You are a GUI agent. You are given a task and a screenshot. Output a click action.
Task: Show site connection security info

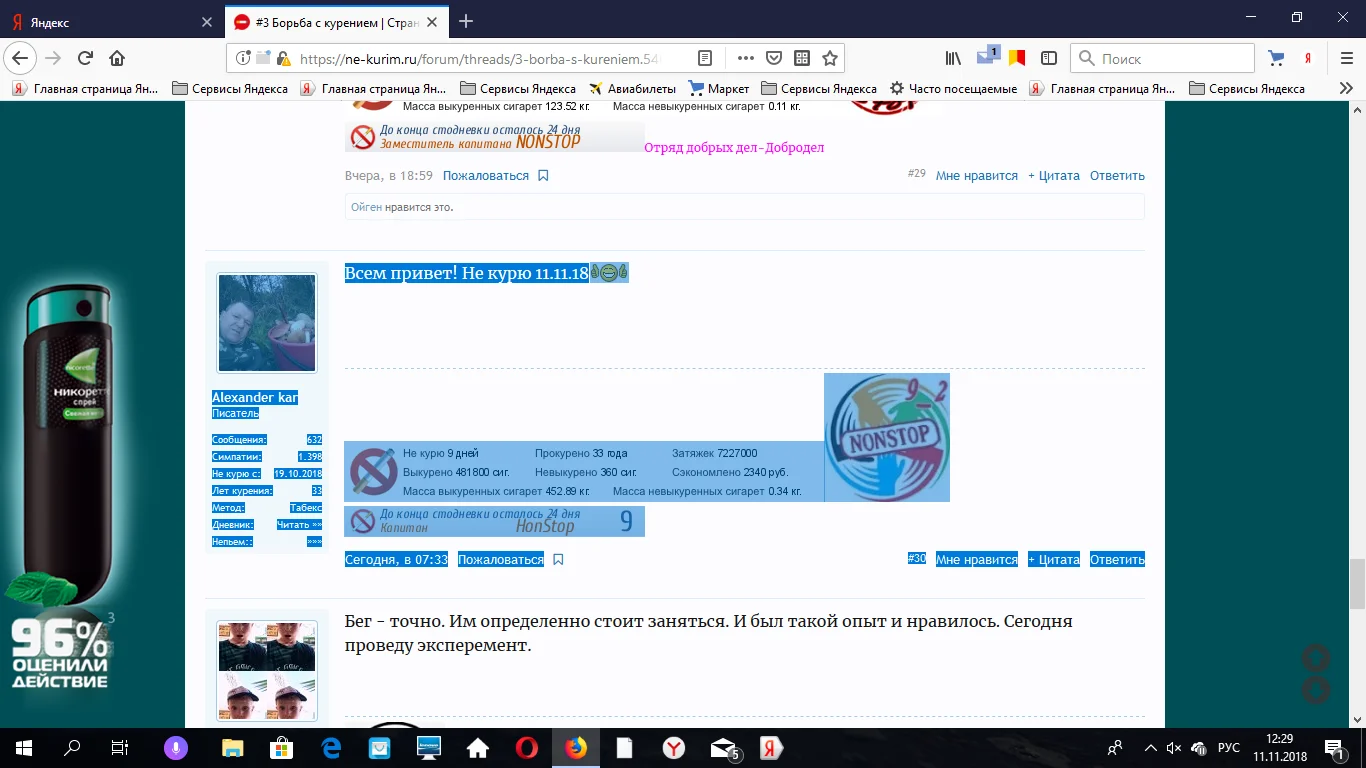pyautogui.click(x=242, y=58)
